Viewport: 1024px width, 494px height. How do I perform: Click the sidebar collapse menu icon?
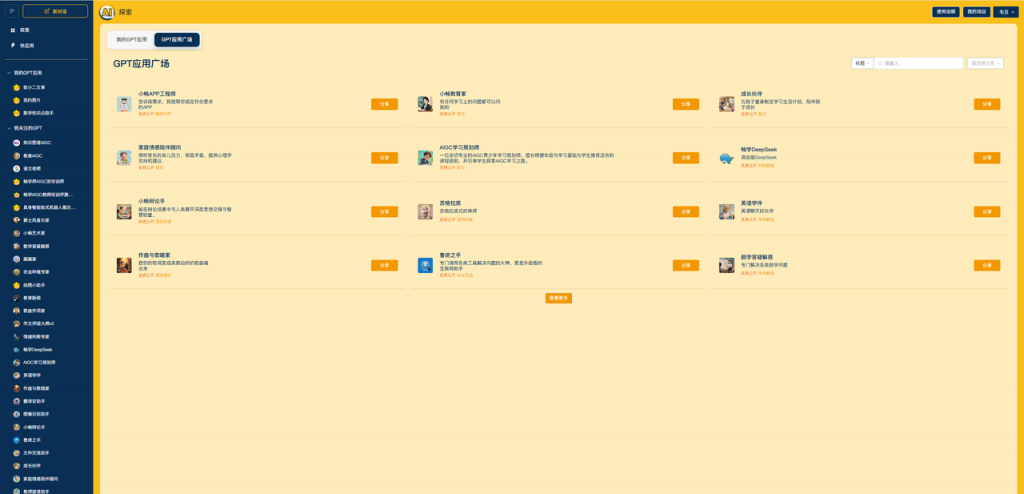[x=11, y=11]
